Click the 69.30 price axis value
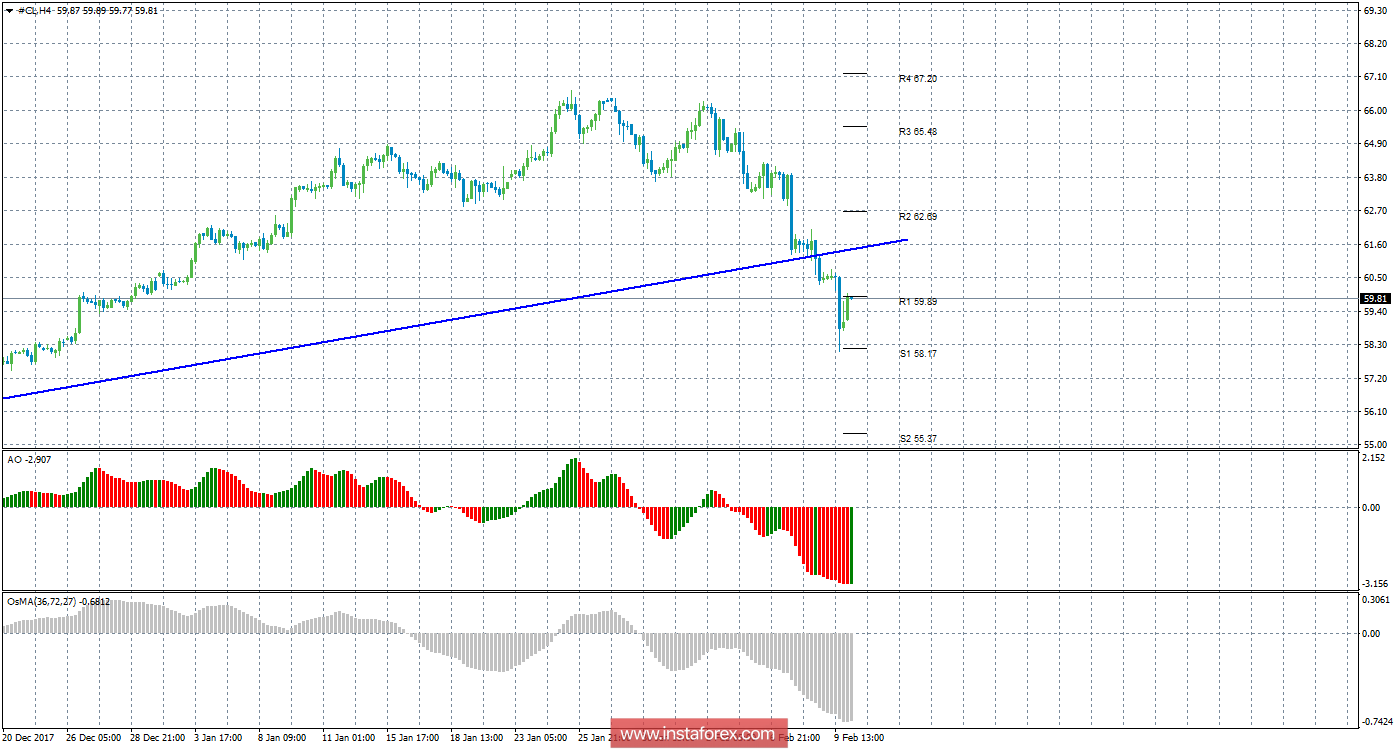 1375,10
